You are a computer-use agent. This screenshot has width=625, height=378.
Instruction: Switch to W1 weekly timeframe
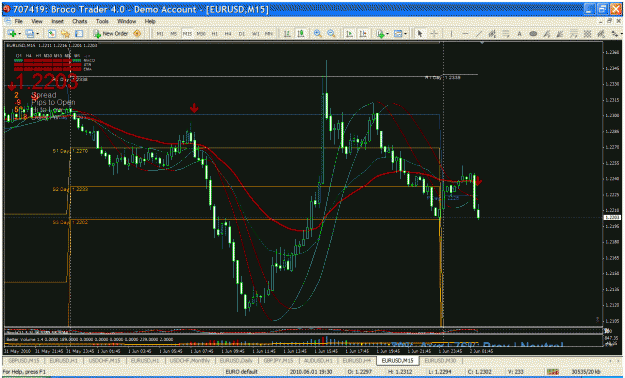click(256, 34)
